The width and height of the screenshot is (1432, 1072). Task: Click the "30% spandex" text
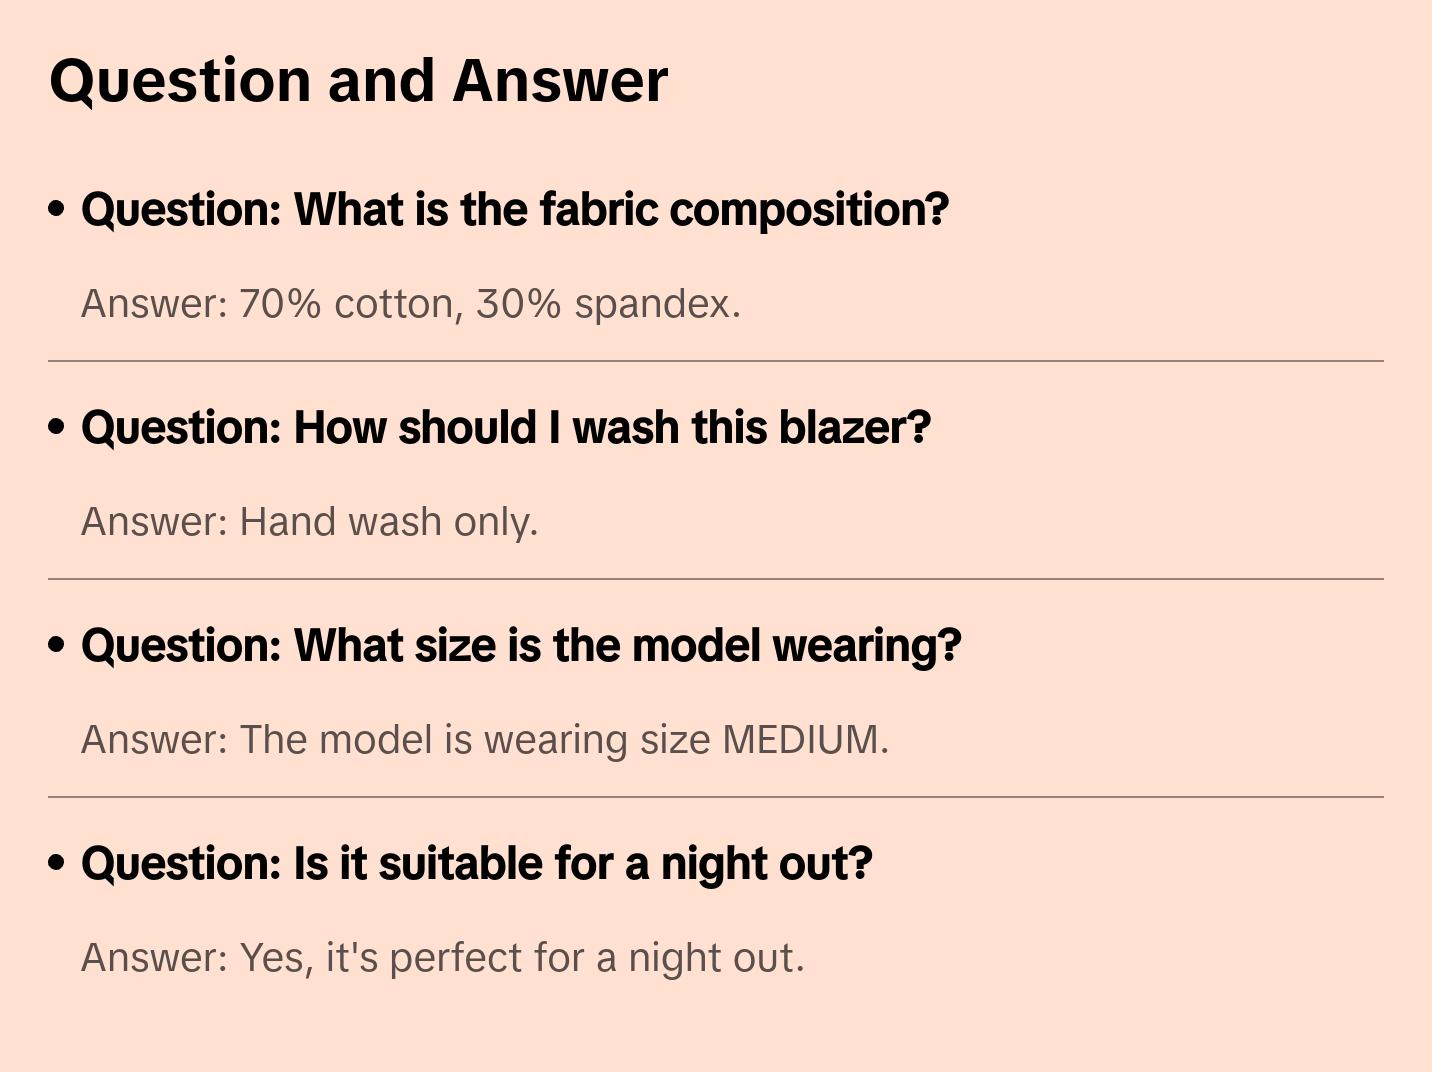coord(607,304)
